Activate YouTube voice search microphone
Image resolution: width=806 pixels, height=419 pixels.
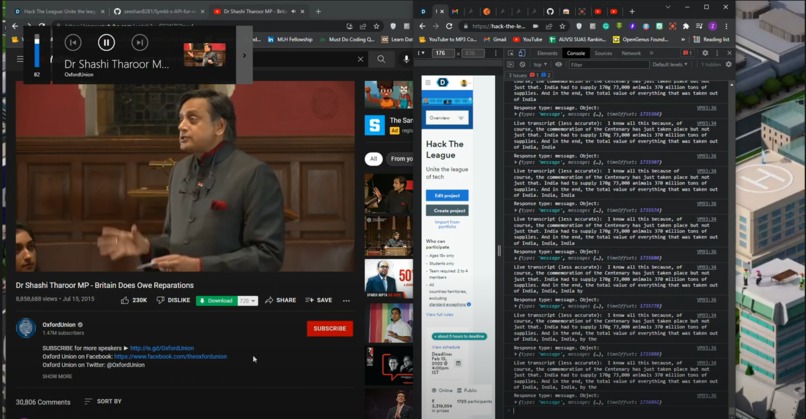point(406,59)
